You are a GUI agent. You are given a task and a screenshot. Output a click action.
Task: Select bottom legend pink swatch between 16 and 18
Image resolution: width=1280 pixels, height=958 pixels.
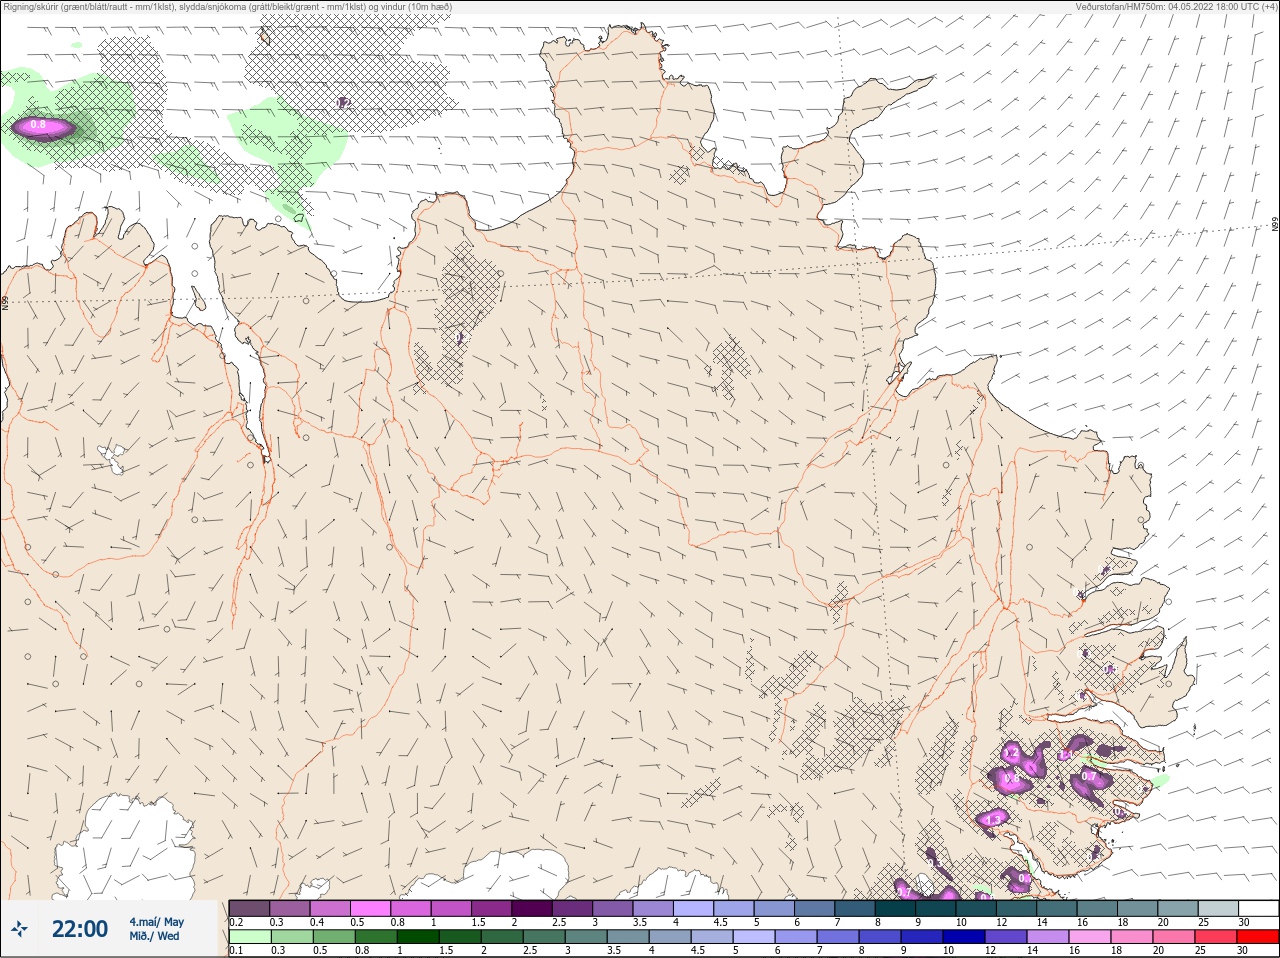[x=1090, y=937]
